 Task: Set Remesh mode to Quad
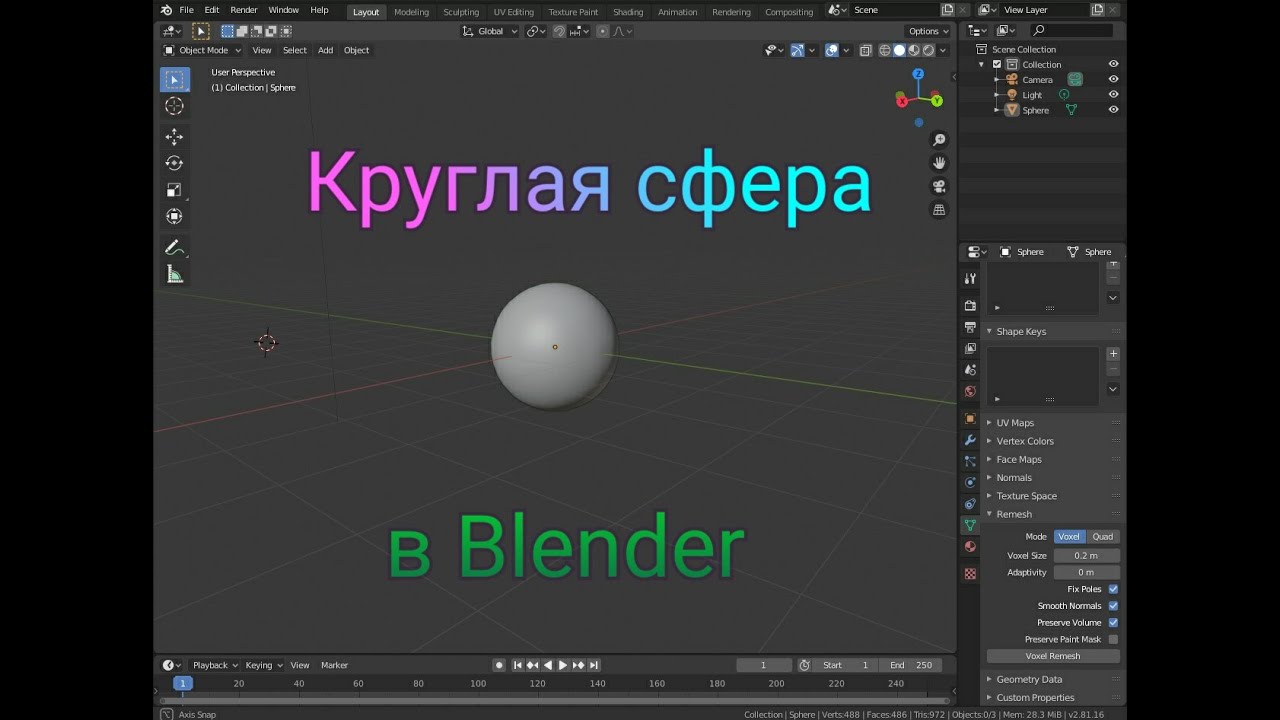pyautogui.click(x=1103, y=537)
